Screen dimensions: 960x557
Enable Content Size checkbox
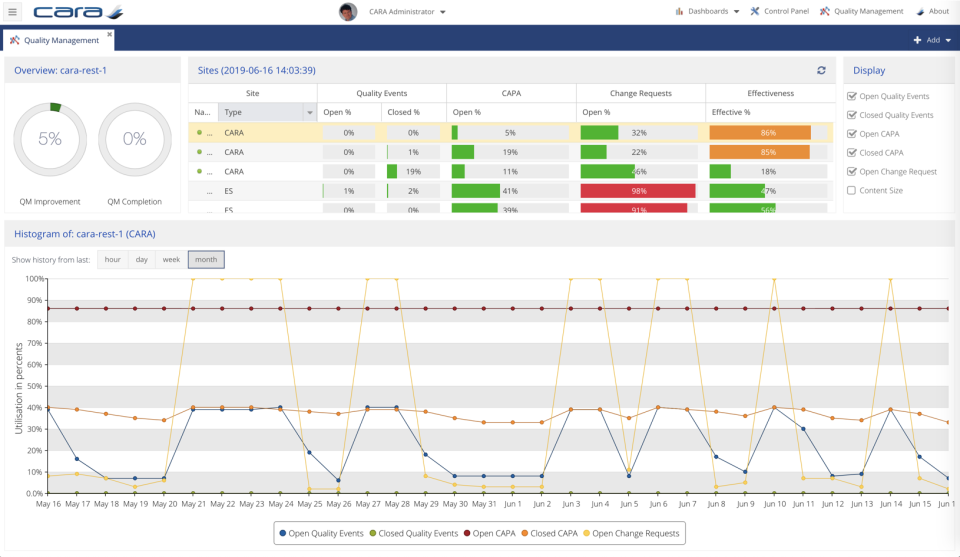coord(851,190)
